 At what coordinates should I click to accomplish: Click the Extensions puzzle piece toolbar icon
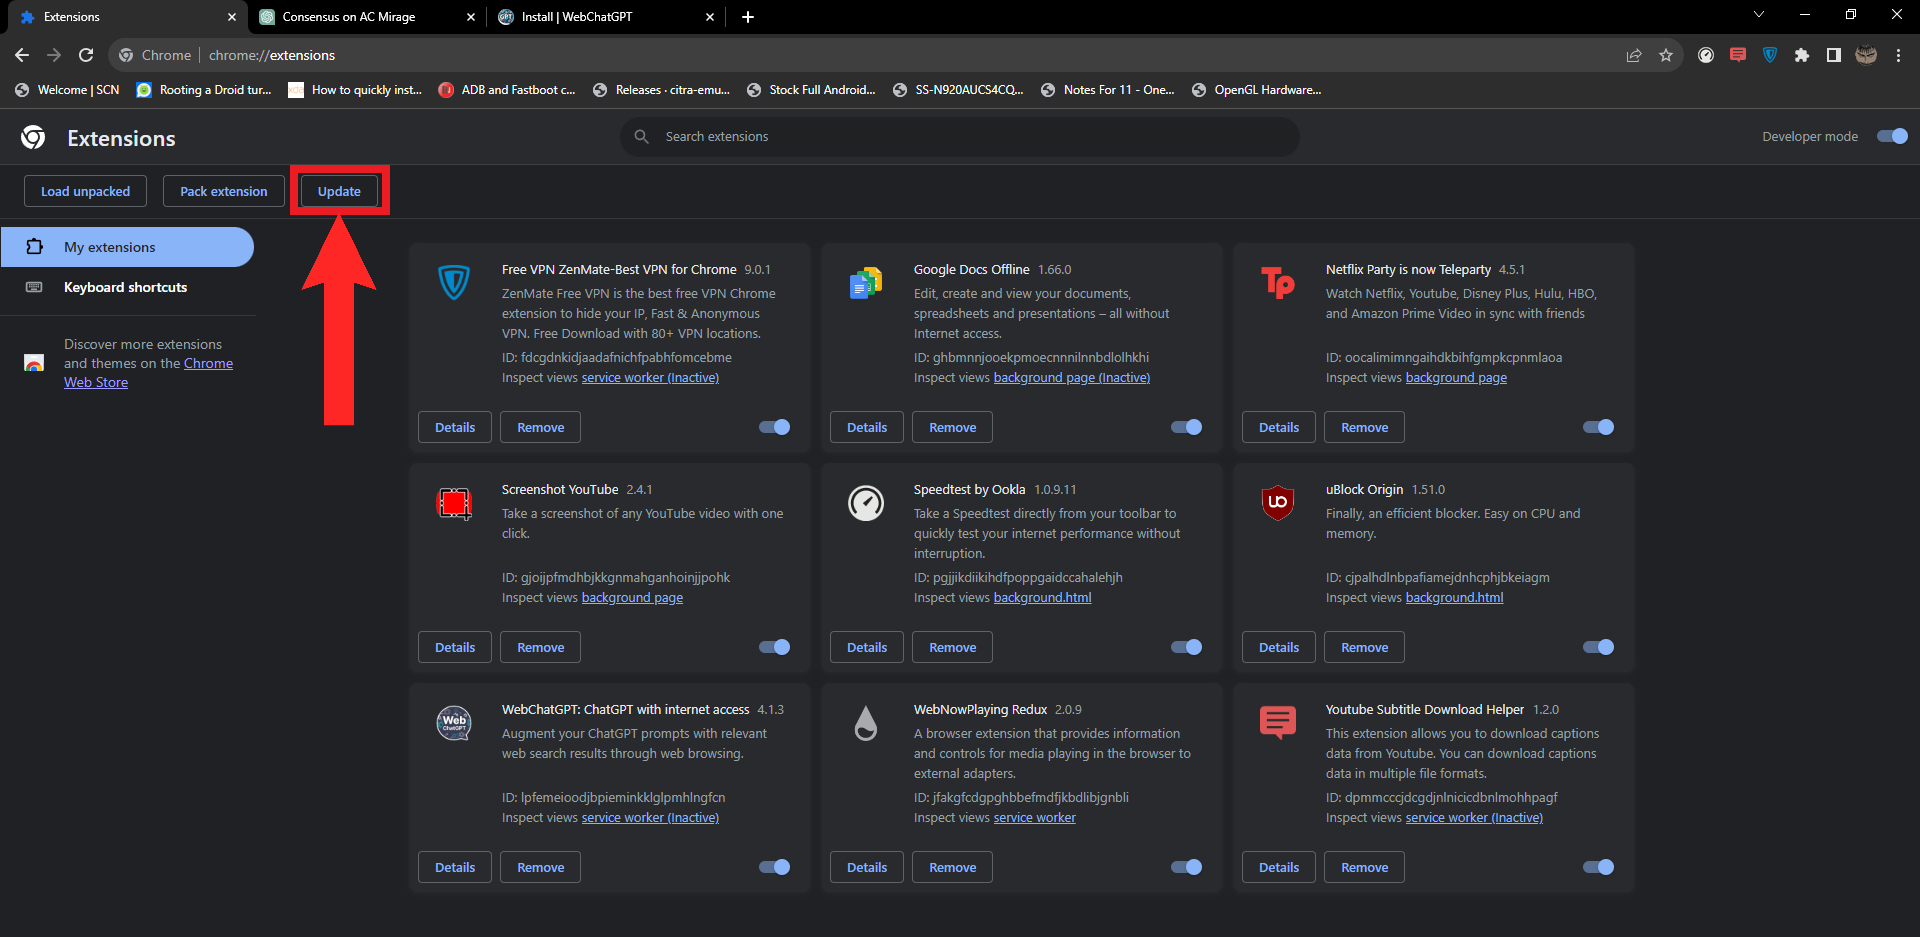[1802, 55]
